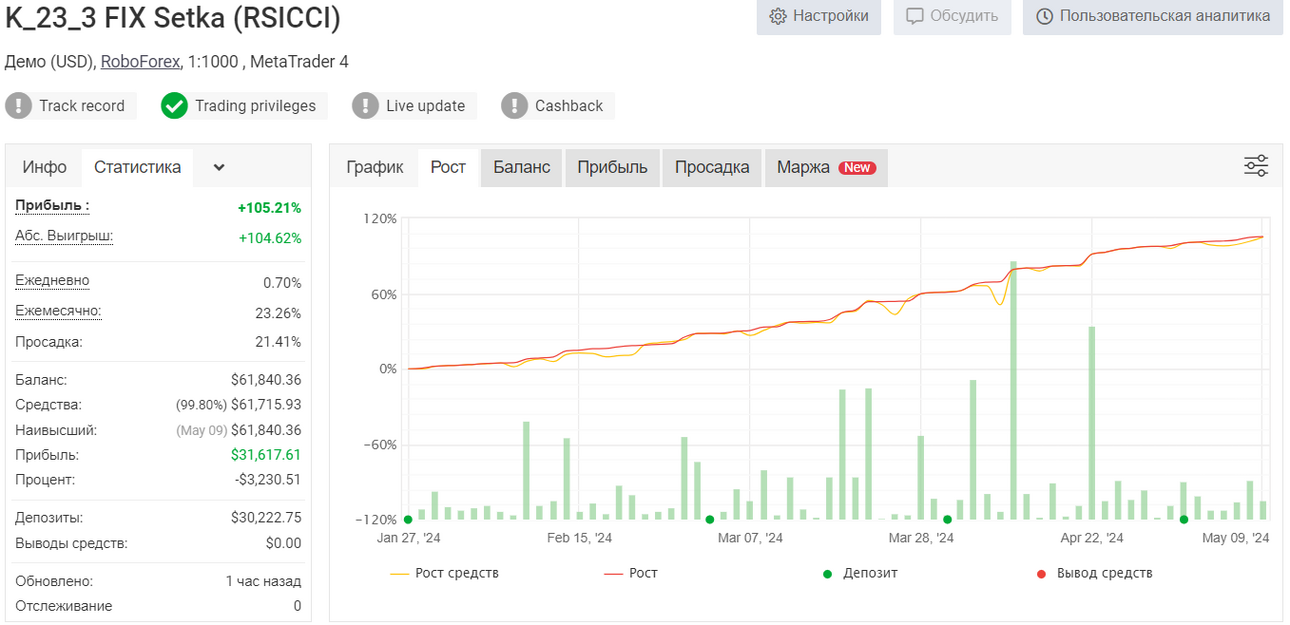Click the Обсудить discuss button
The height and width of the screenshot is (625, 1290).
click(952, 16)
